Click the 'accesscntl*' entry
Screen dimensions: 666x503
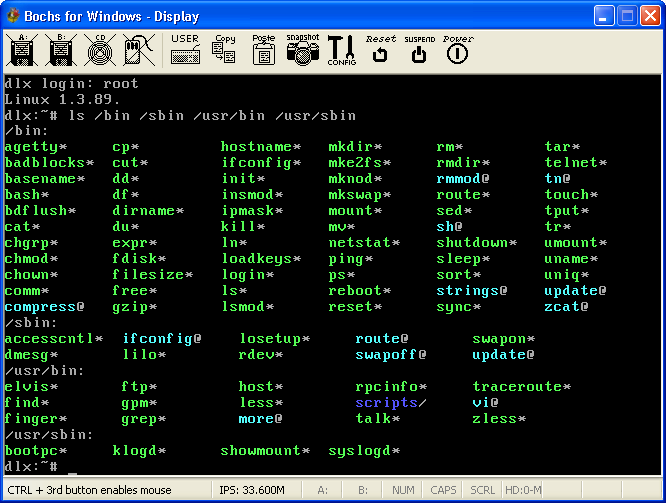click(x=54, y=339)
